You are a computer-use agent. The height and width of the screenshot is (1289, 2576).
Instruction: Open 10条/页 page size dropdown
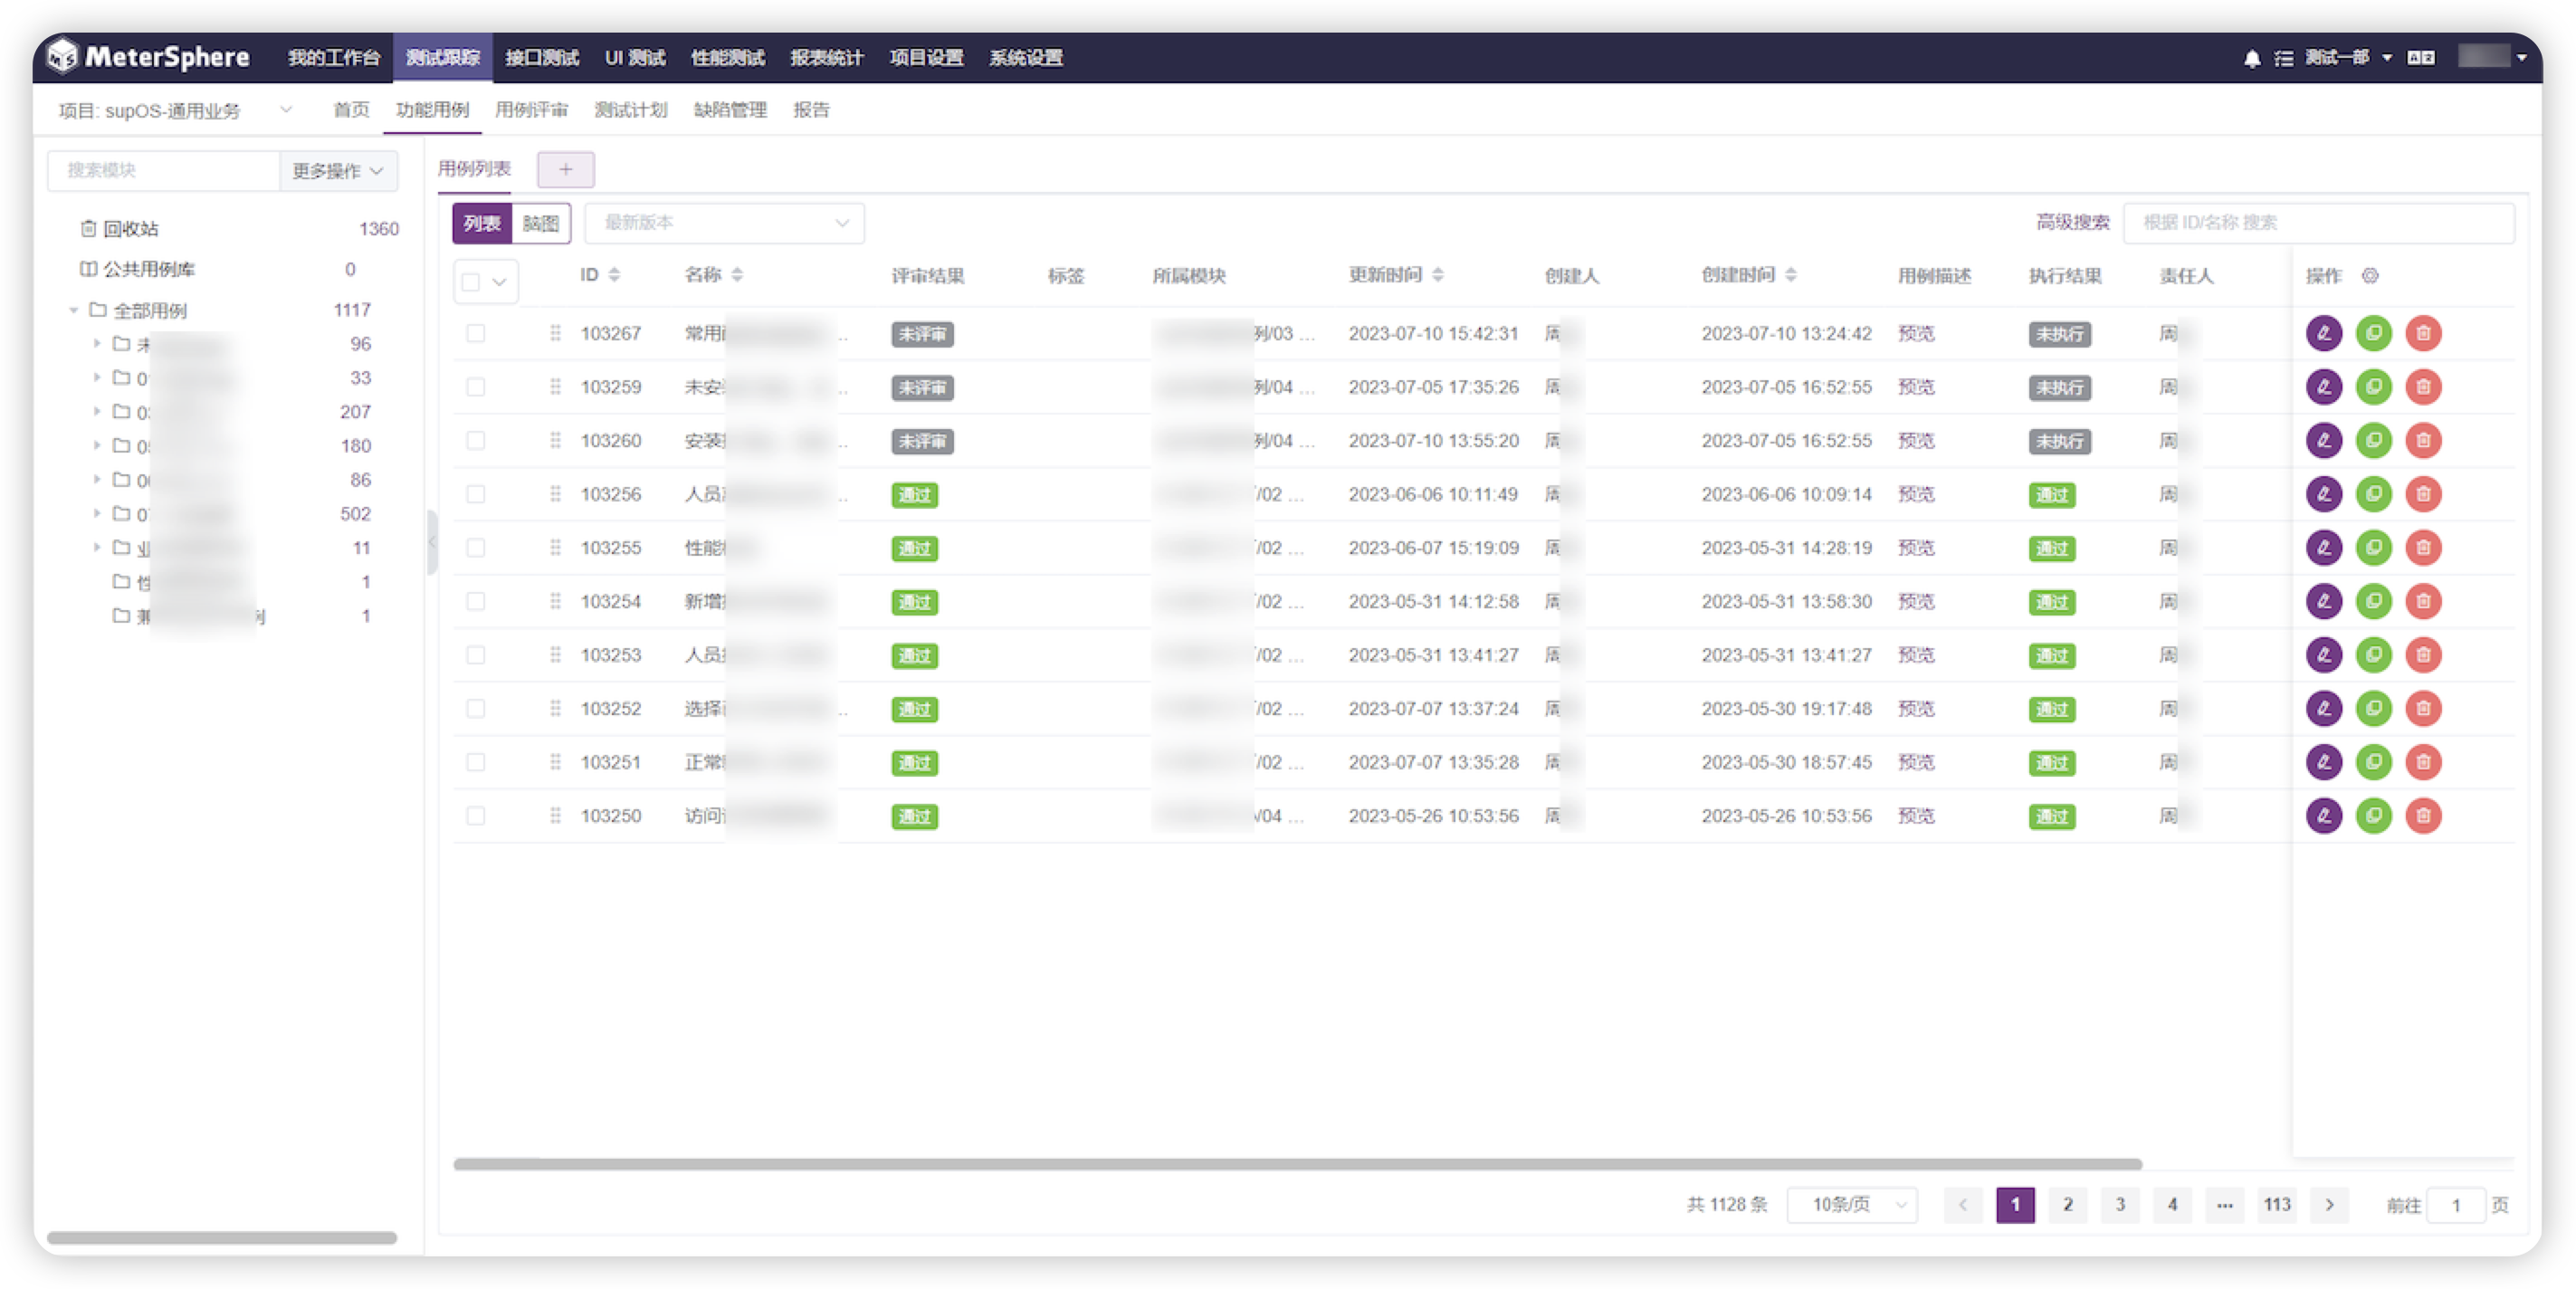coord(1851,1204)
